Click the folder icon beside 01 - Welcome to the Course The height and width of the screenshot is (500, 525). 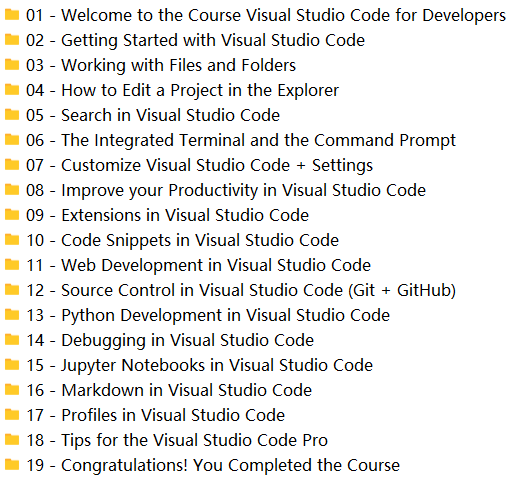[12, 15]
